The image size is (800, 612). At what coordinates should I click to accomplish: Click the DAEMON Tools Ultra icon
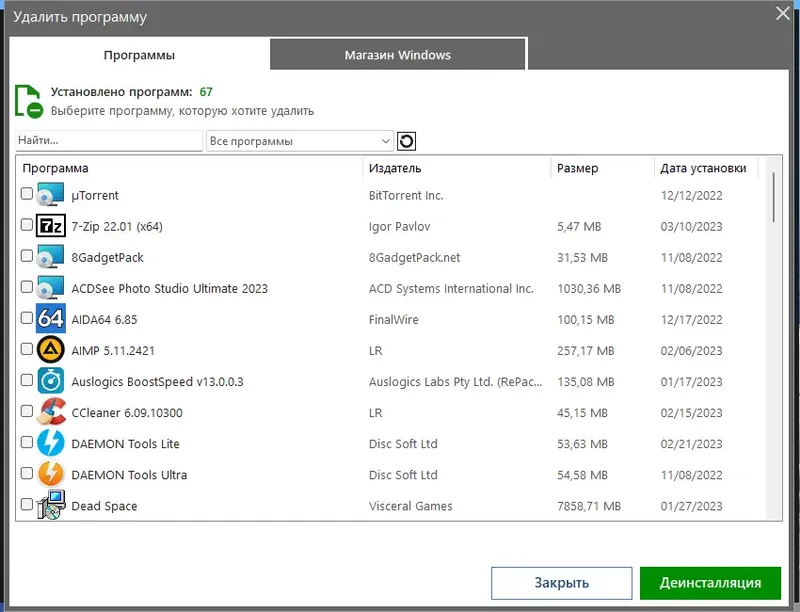tap(50, 474)
